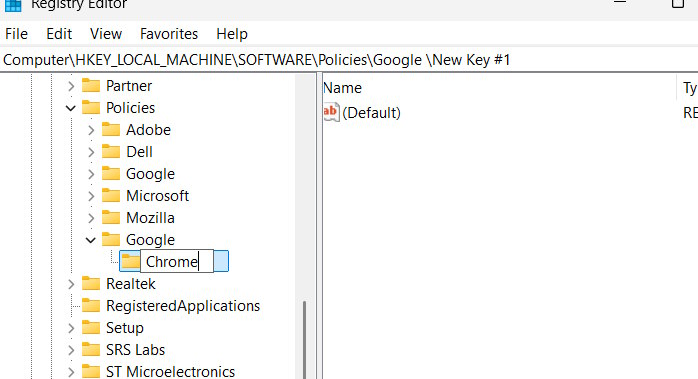Screen dimensions: 698x379
Task: Click the Registry Editor app icon
Action: [x=13, y=5]
